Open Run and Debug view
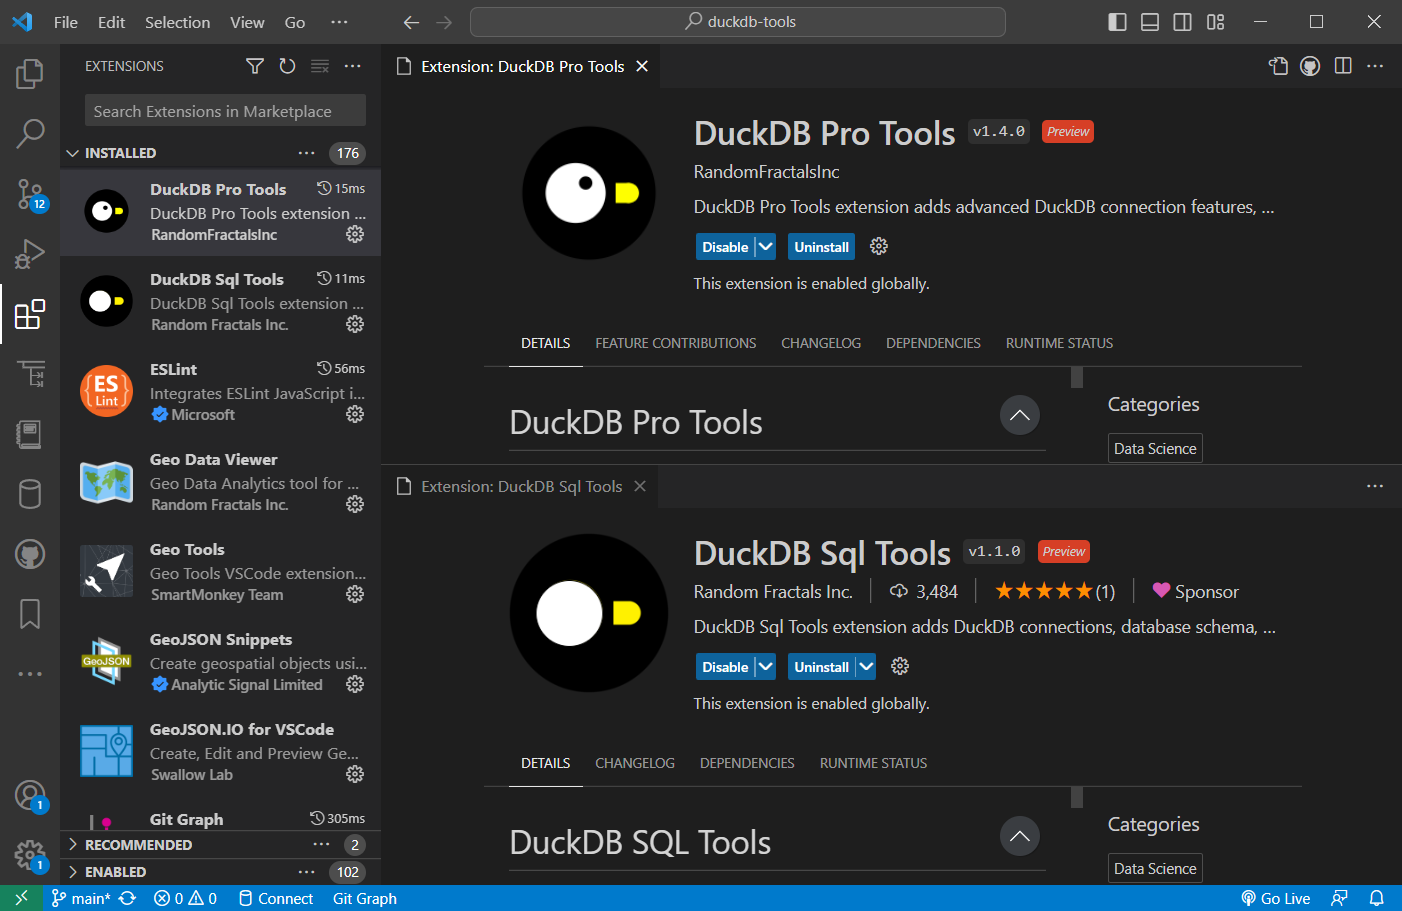The width and height of the screenshot is (1402, 911). pos(30,254)
